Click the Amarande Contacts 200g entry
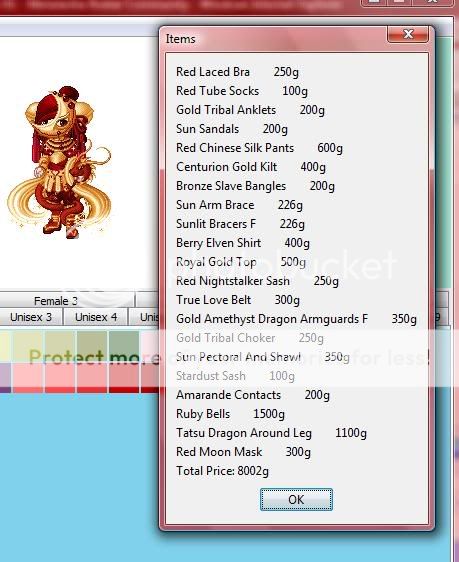This screenshot has width=459, height=562. click(x=253, y=395)
